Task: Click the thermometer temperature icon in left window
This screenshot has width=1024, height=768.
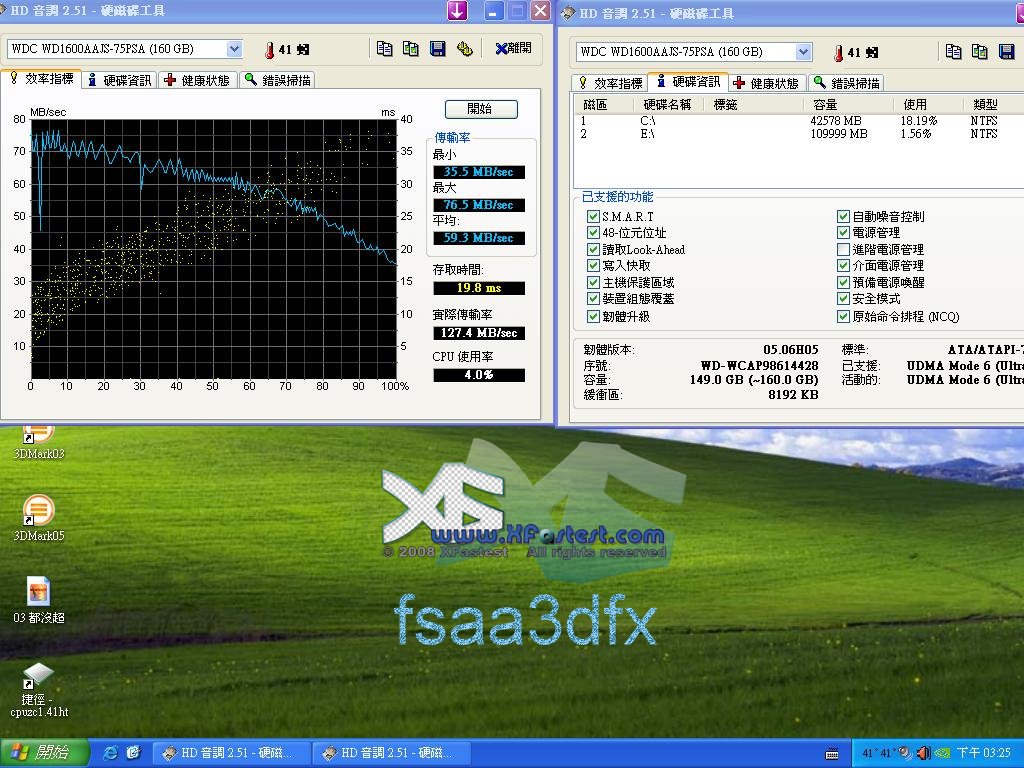Action: pyautogui.click(x=270, y=49)
